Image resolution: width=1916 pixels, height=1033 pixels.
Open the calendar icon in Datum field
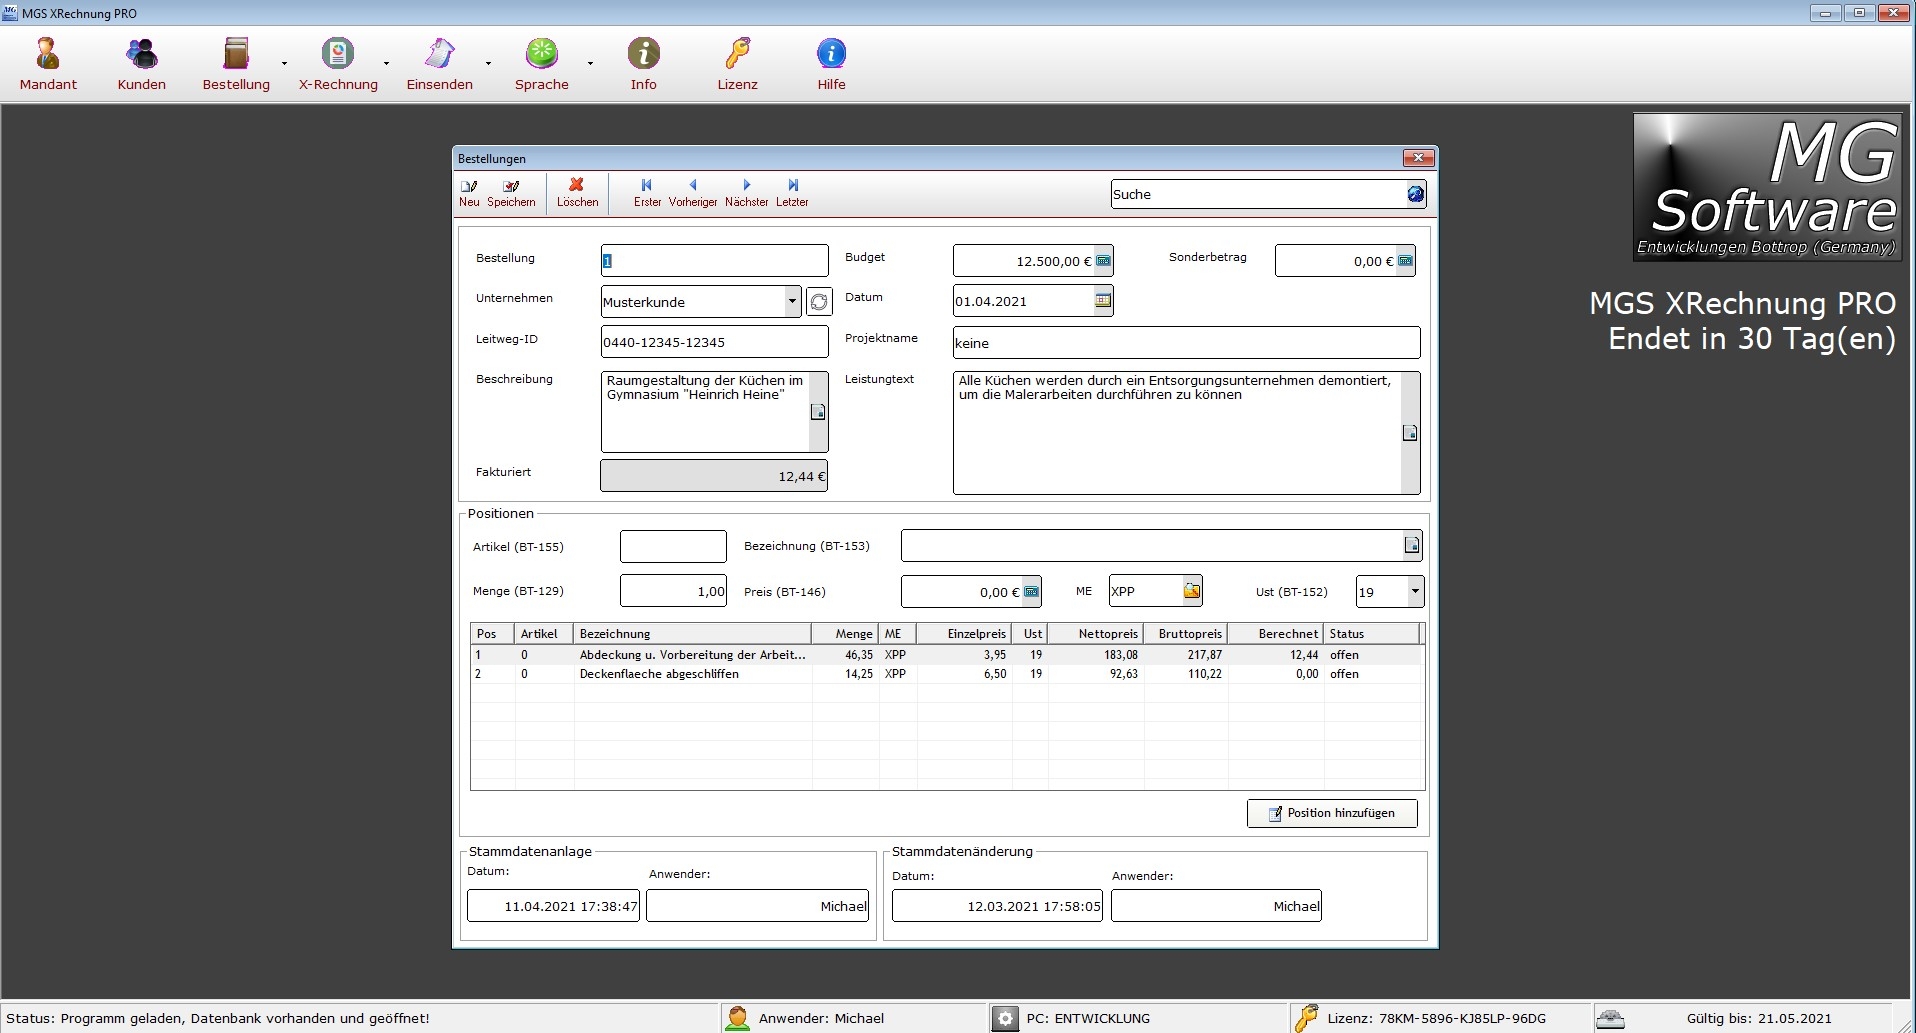point(1103,300)
